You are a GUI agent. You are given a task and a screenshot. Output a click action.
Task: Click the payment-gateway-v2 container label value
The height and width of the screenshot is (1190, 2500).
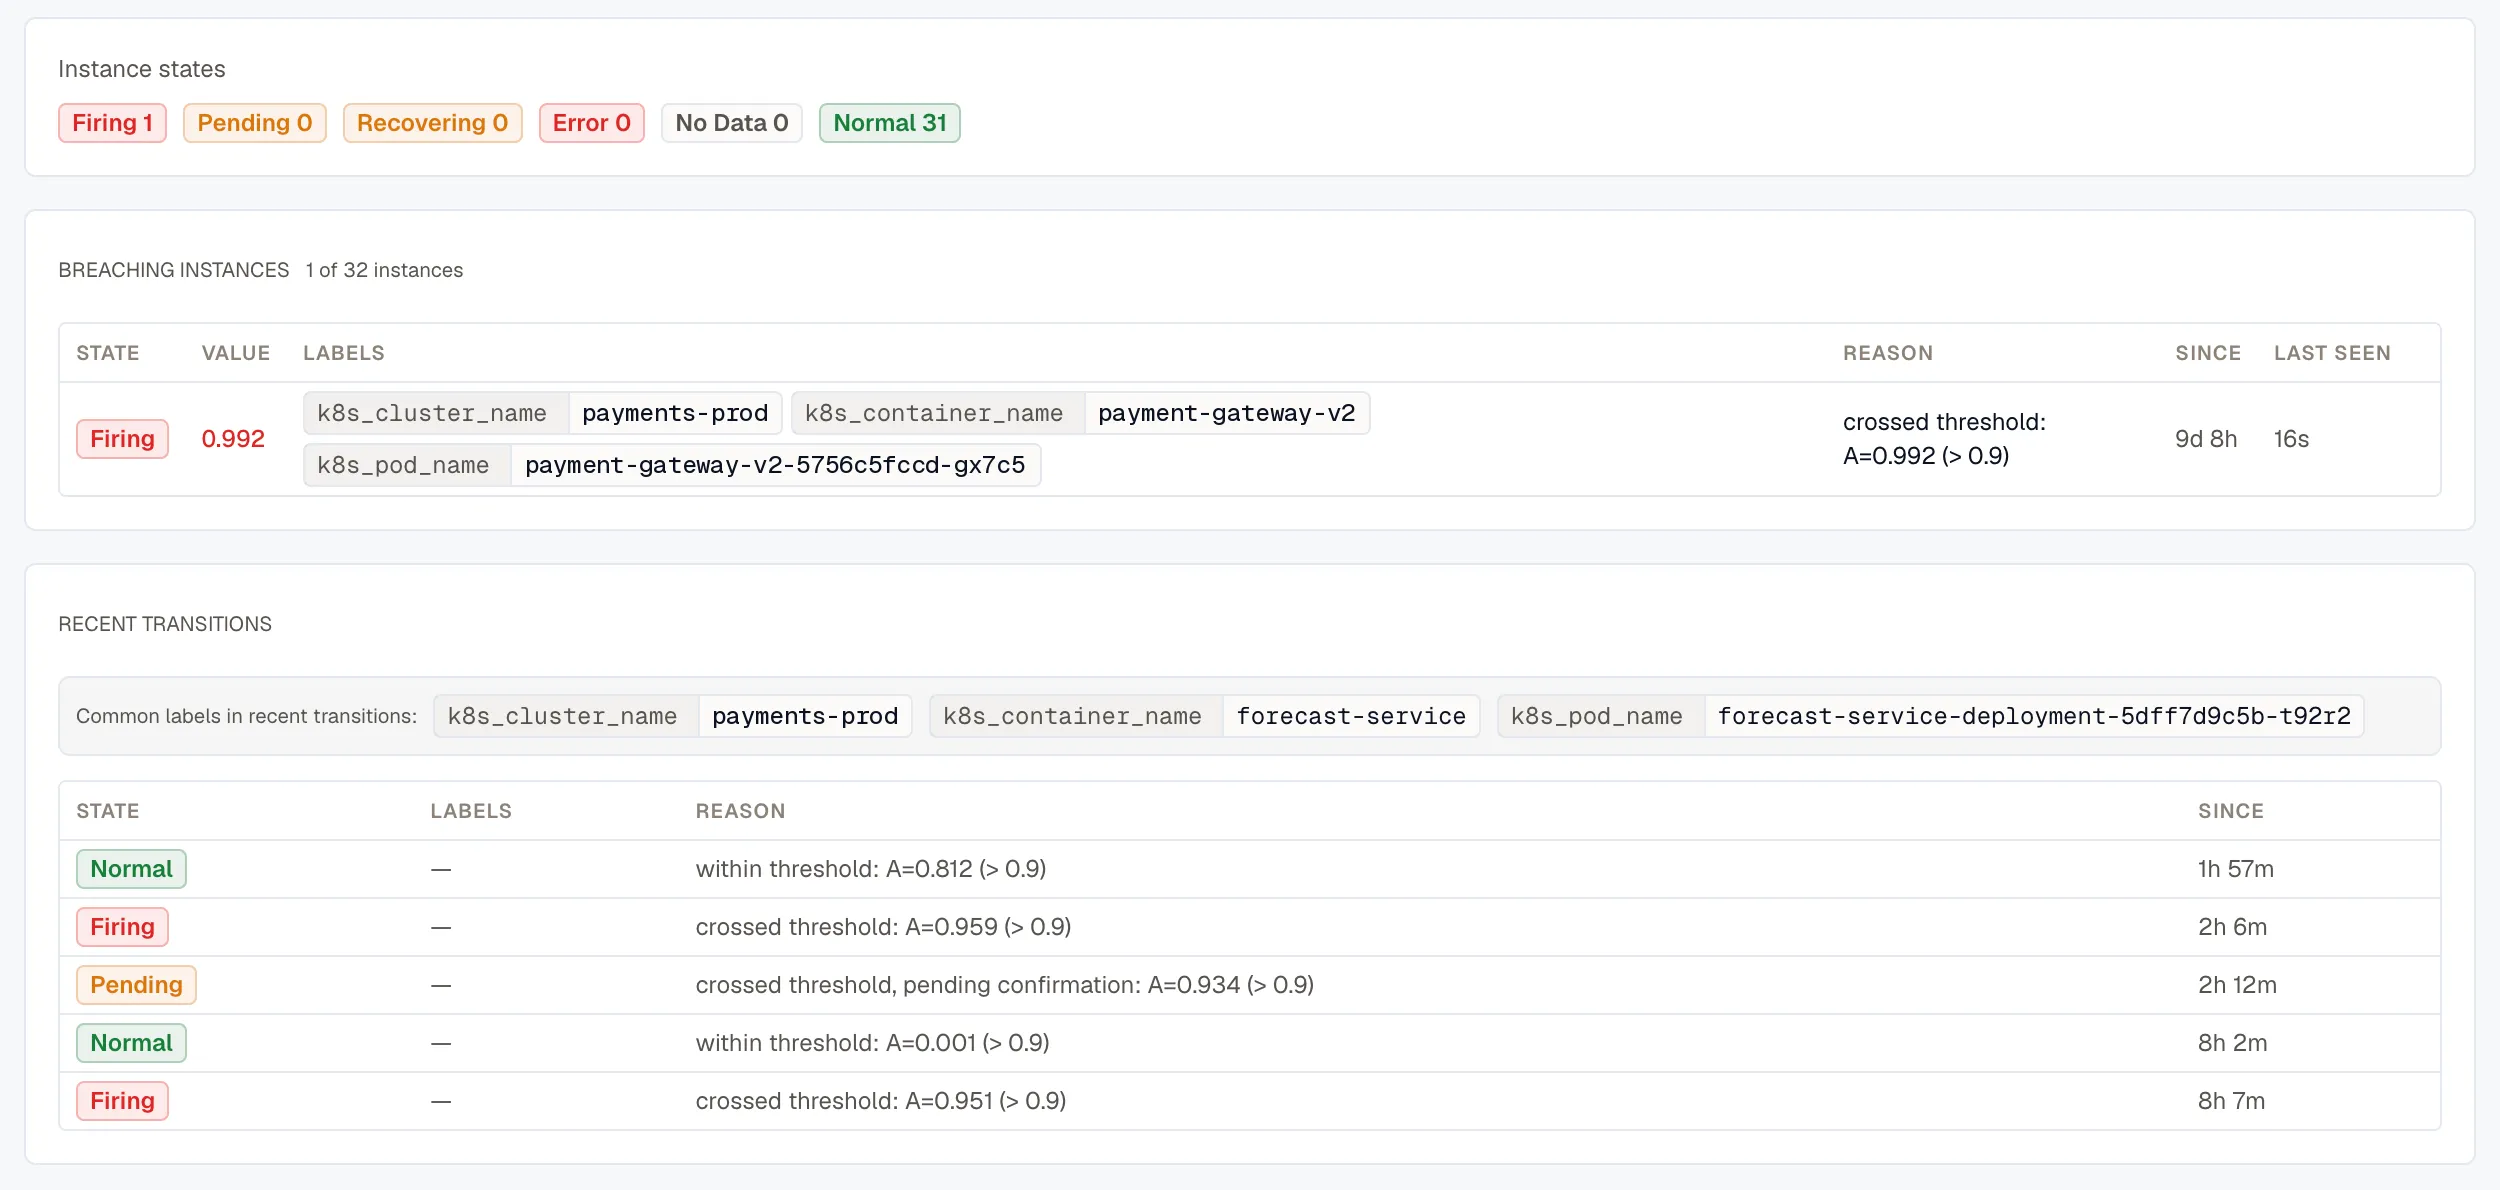1227,413
